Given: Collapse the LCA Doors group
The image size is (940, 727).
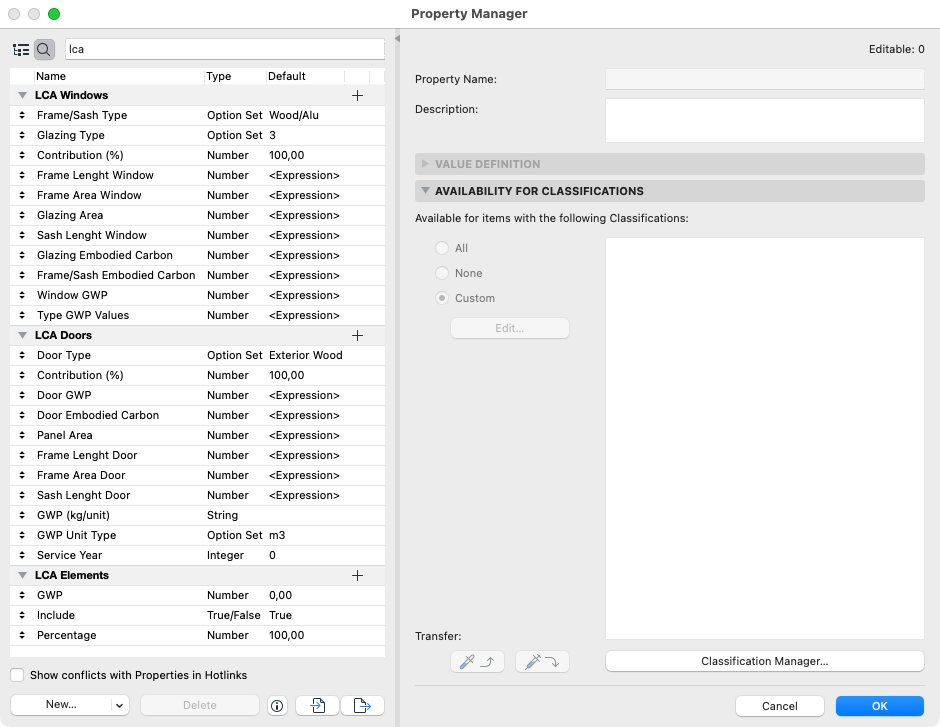Looking at the screenshot, I should click(22, 336).
